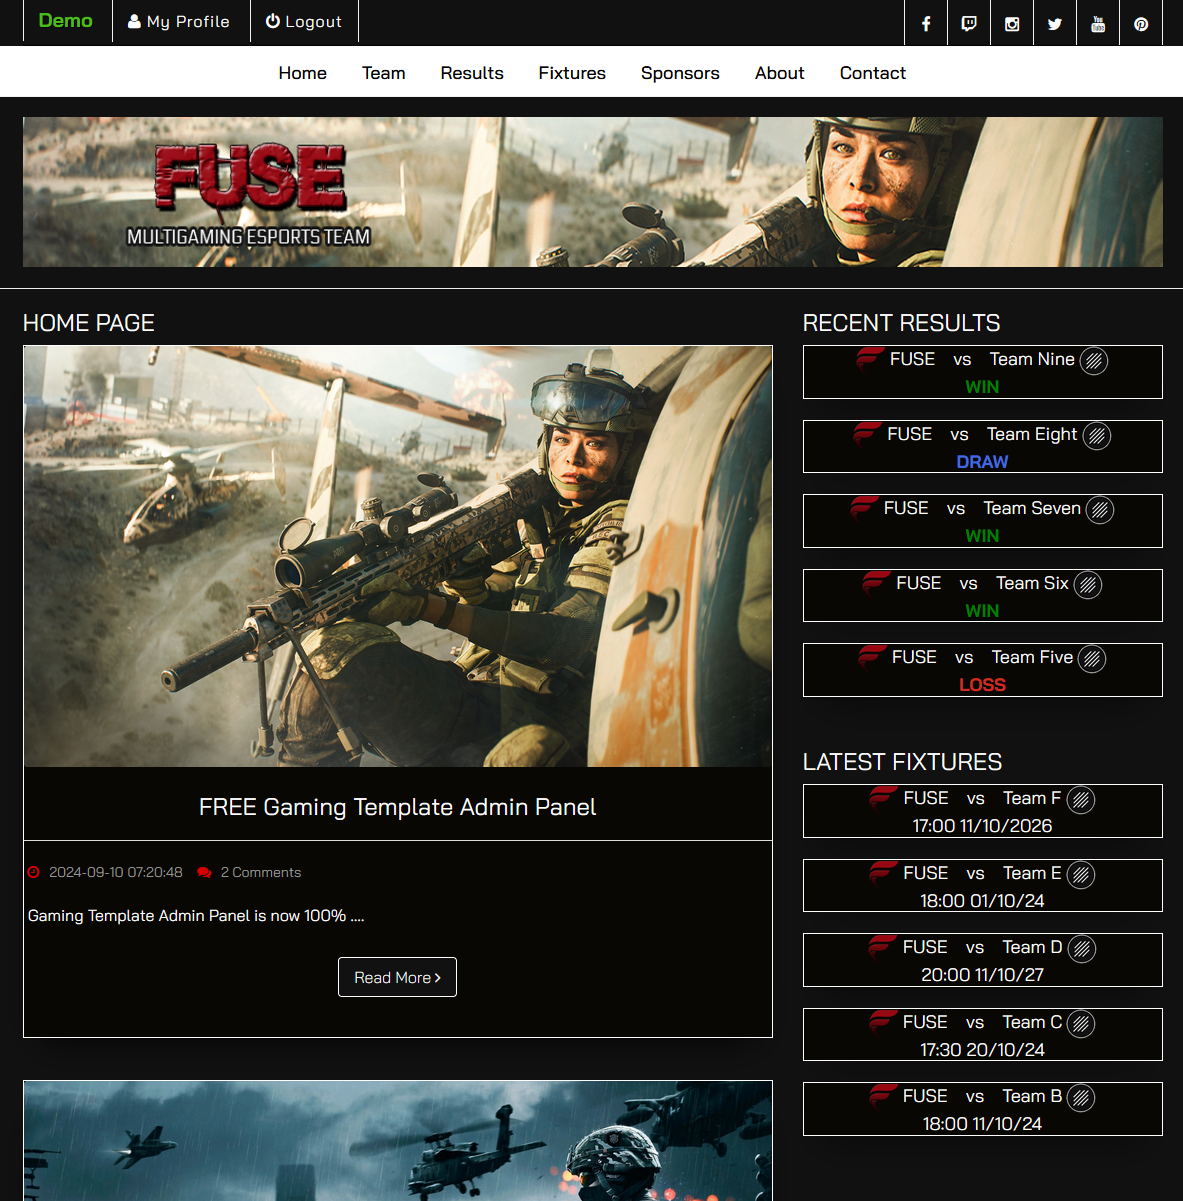Click the FUSE banner header image

(x=592, y=192)
